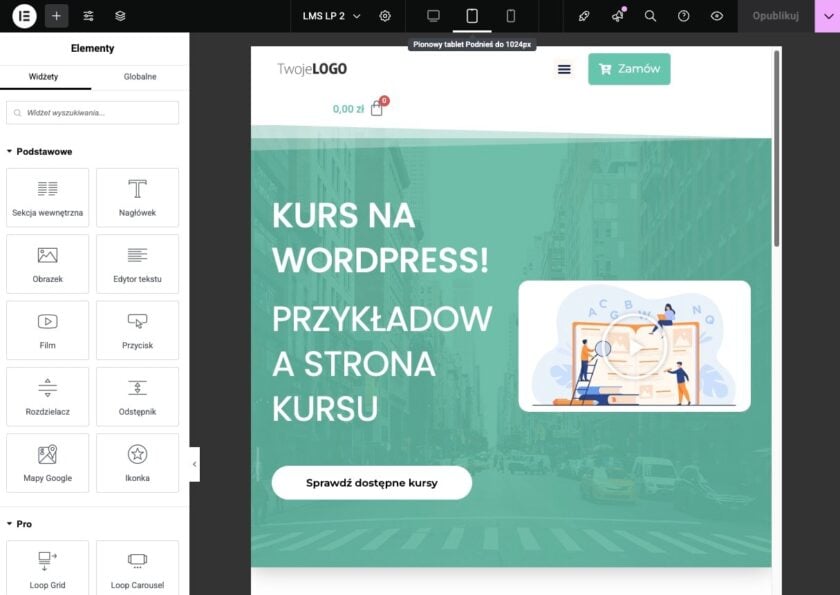Click in the widget search field
840x595 pixels.
[93, 112]
